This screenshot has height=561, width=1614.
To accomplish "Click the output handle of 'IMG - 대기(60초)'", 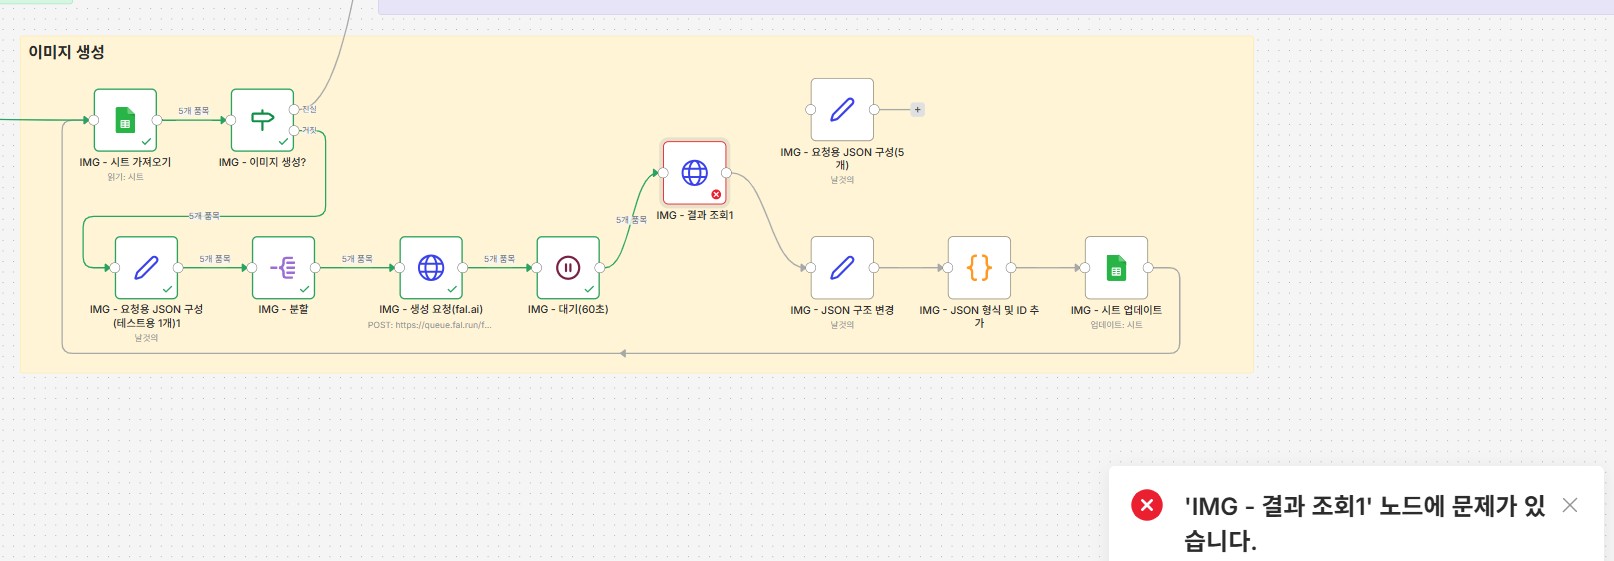I will pyautogui.click(x=600, y=267).
